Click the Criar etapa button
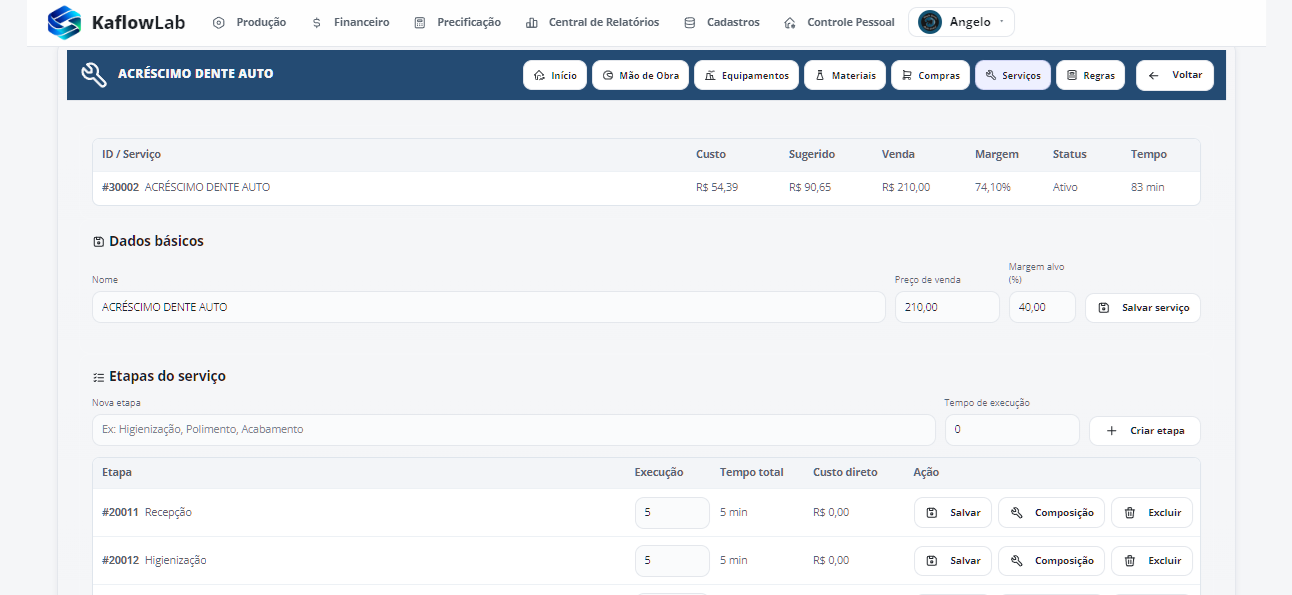The width and height of the screenshot is (1292, 595). coord(1145,431)
